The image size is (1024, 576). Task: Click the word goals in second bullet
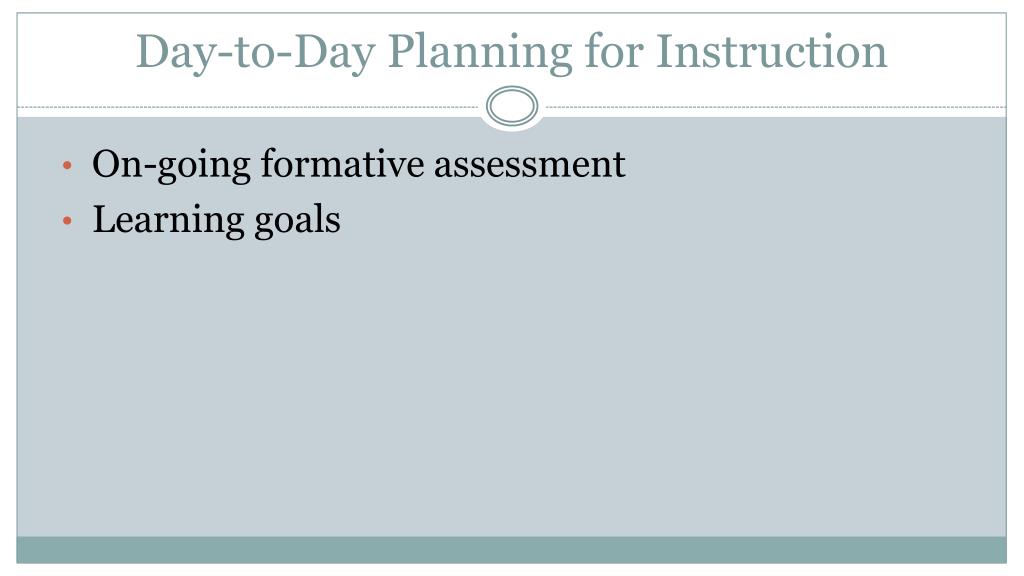(x=297, y=220)
